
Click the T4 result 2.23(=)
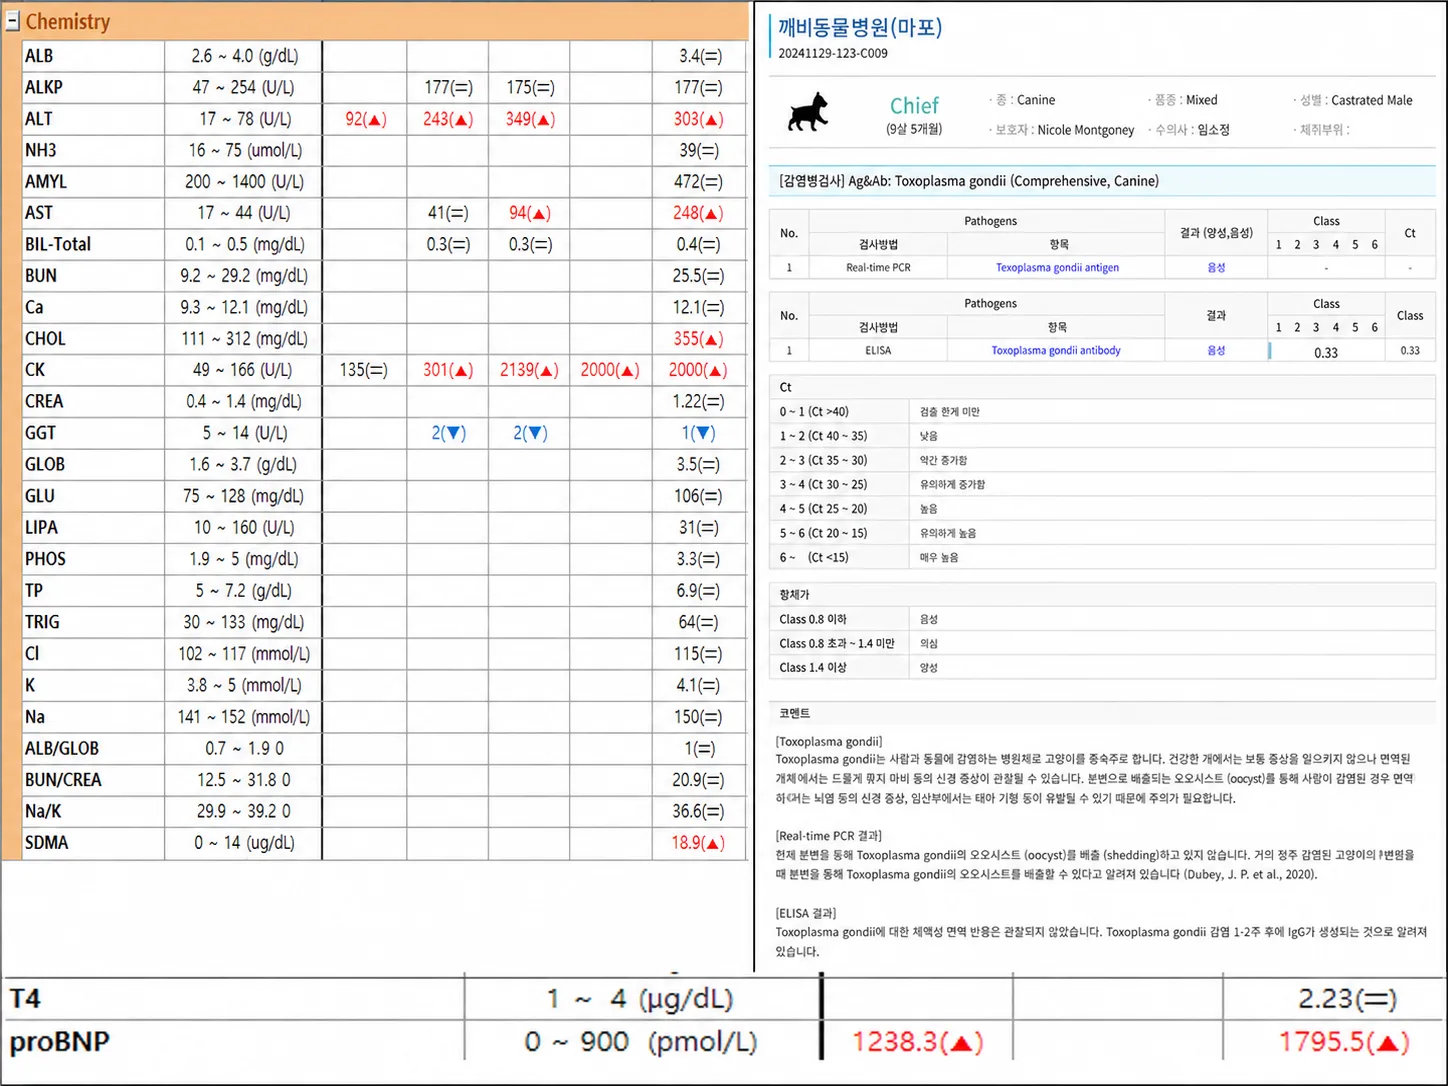click(1348, 998)
